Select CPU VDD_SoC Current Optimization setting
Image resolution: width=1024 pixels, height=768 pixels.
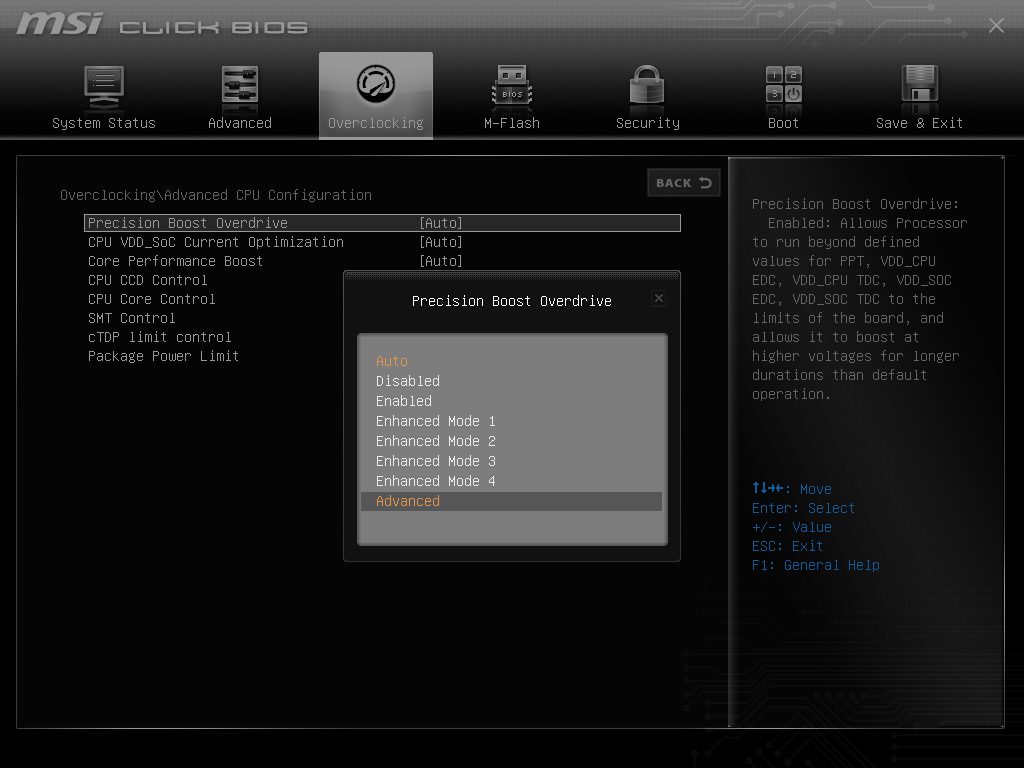pos(216,242)
